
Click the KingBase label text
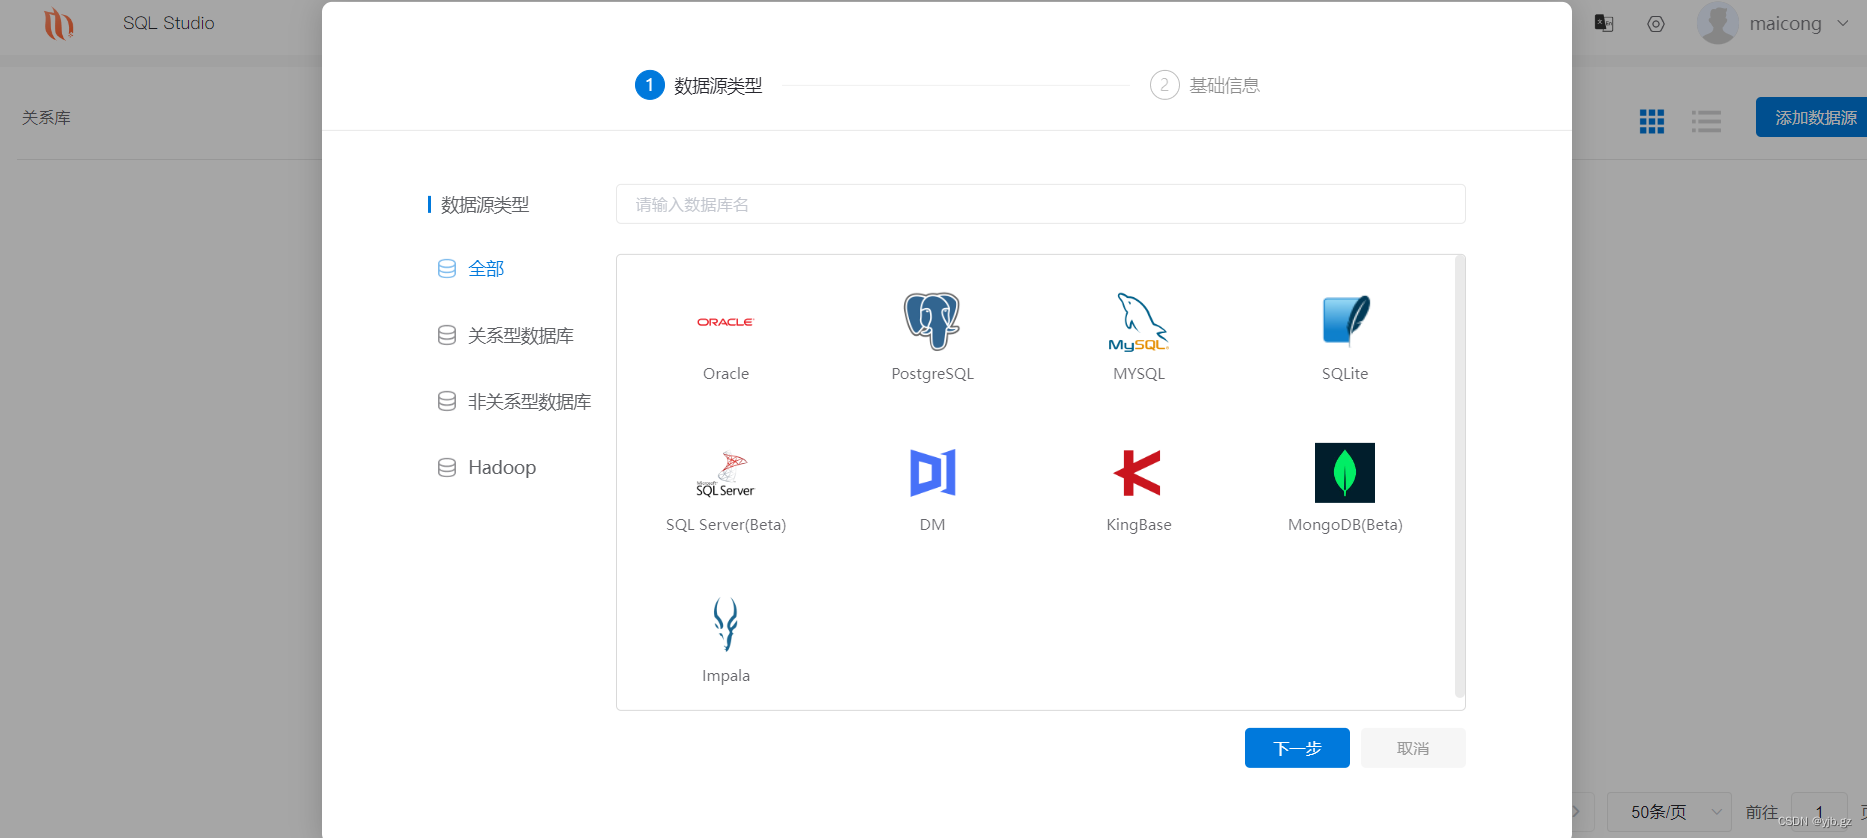[1139, 525]
